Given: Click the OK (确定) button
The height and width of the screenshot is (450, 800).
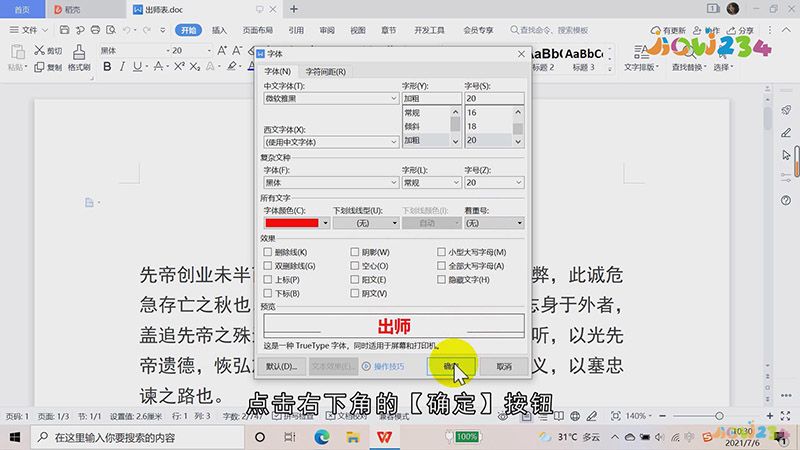Looking at the screenshot, I should [x=451, y=366].
